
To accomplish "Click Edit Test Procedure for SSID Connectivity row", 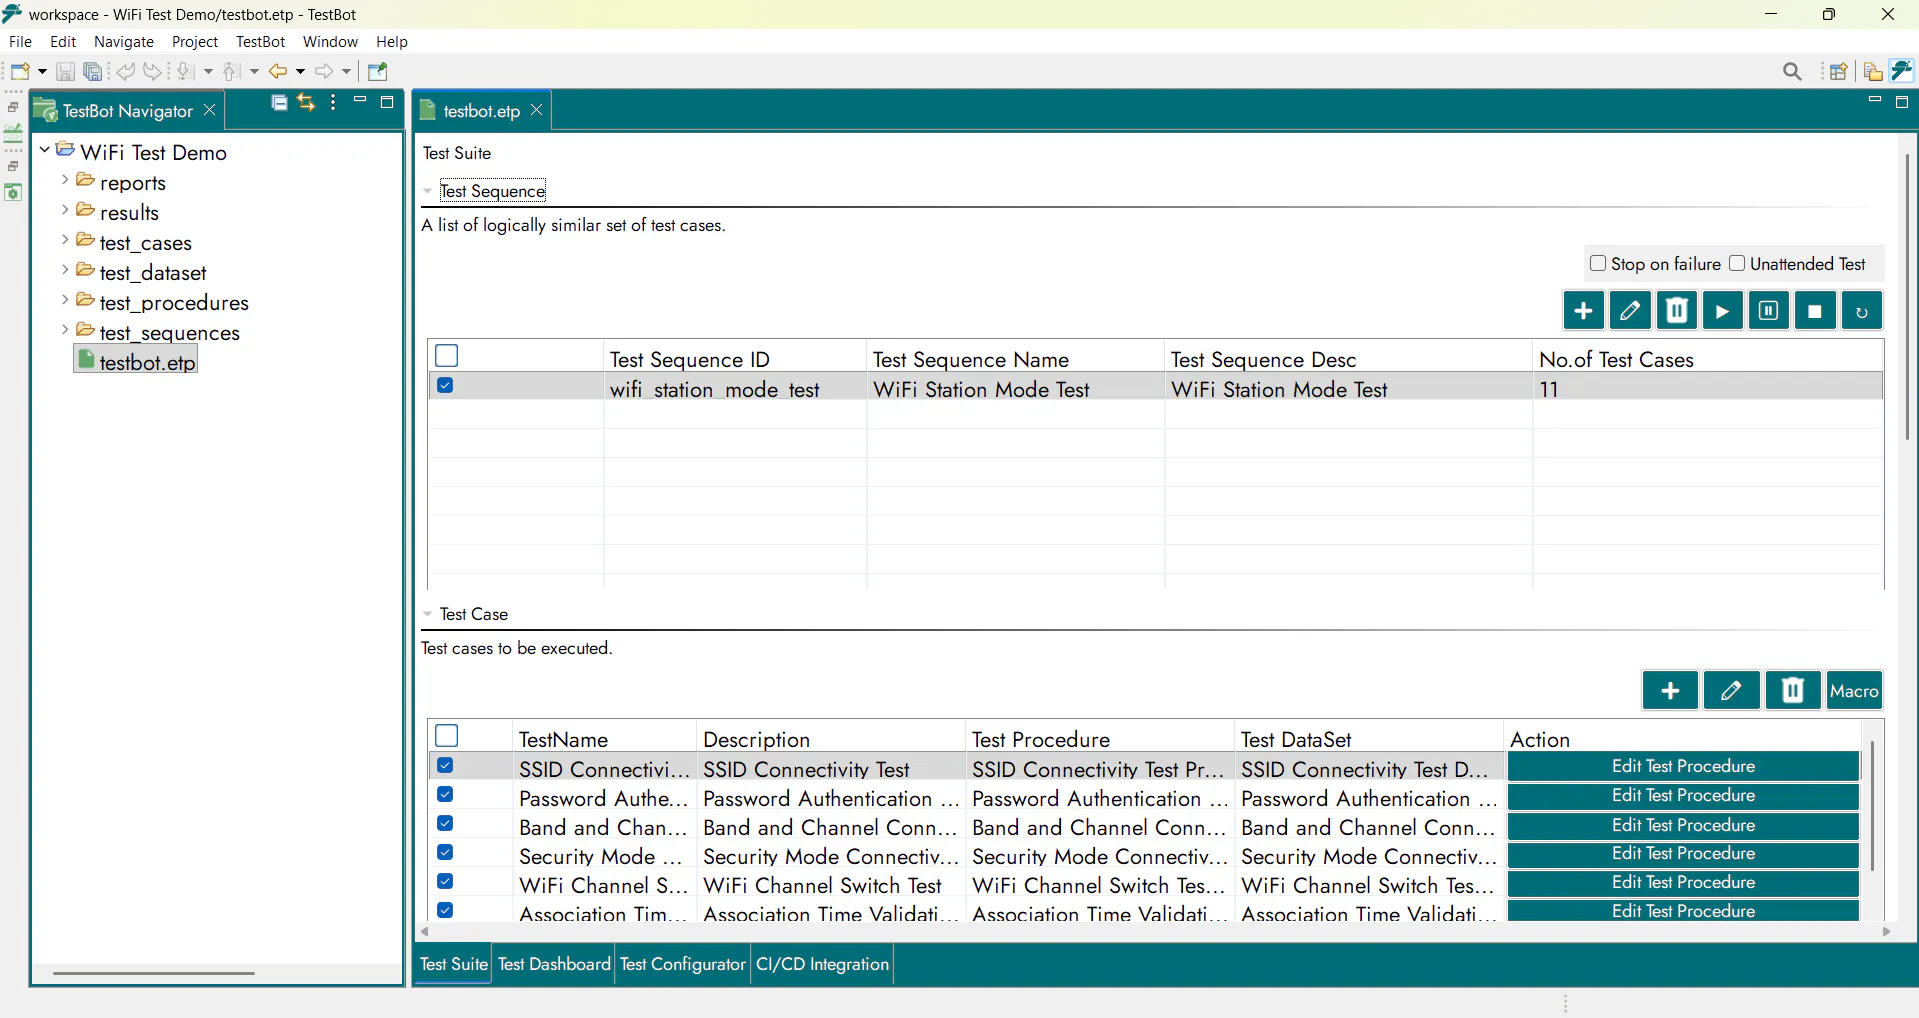I will [1683, 766].
